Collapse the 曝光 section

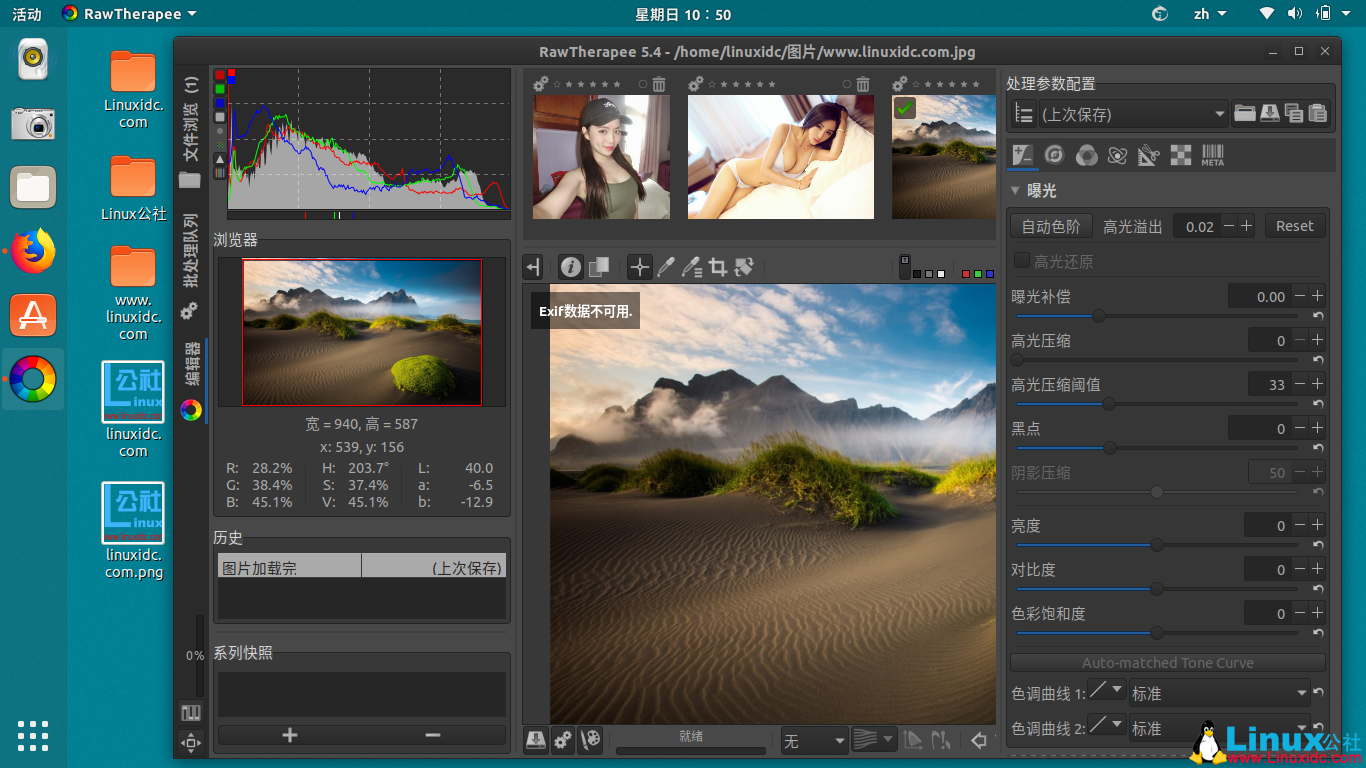click(x=1015, y=191)
